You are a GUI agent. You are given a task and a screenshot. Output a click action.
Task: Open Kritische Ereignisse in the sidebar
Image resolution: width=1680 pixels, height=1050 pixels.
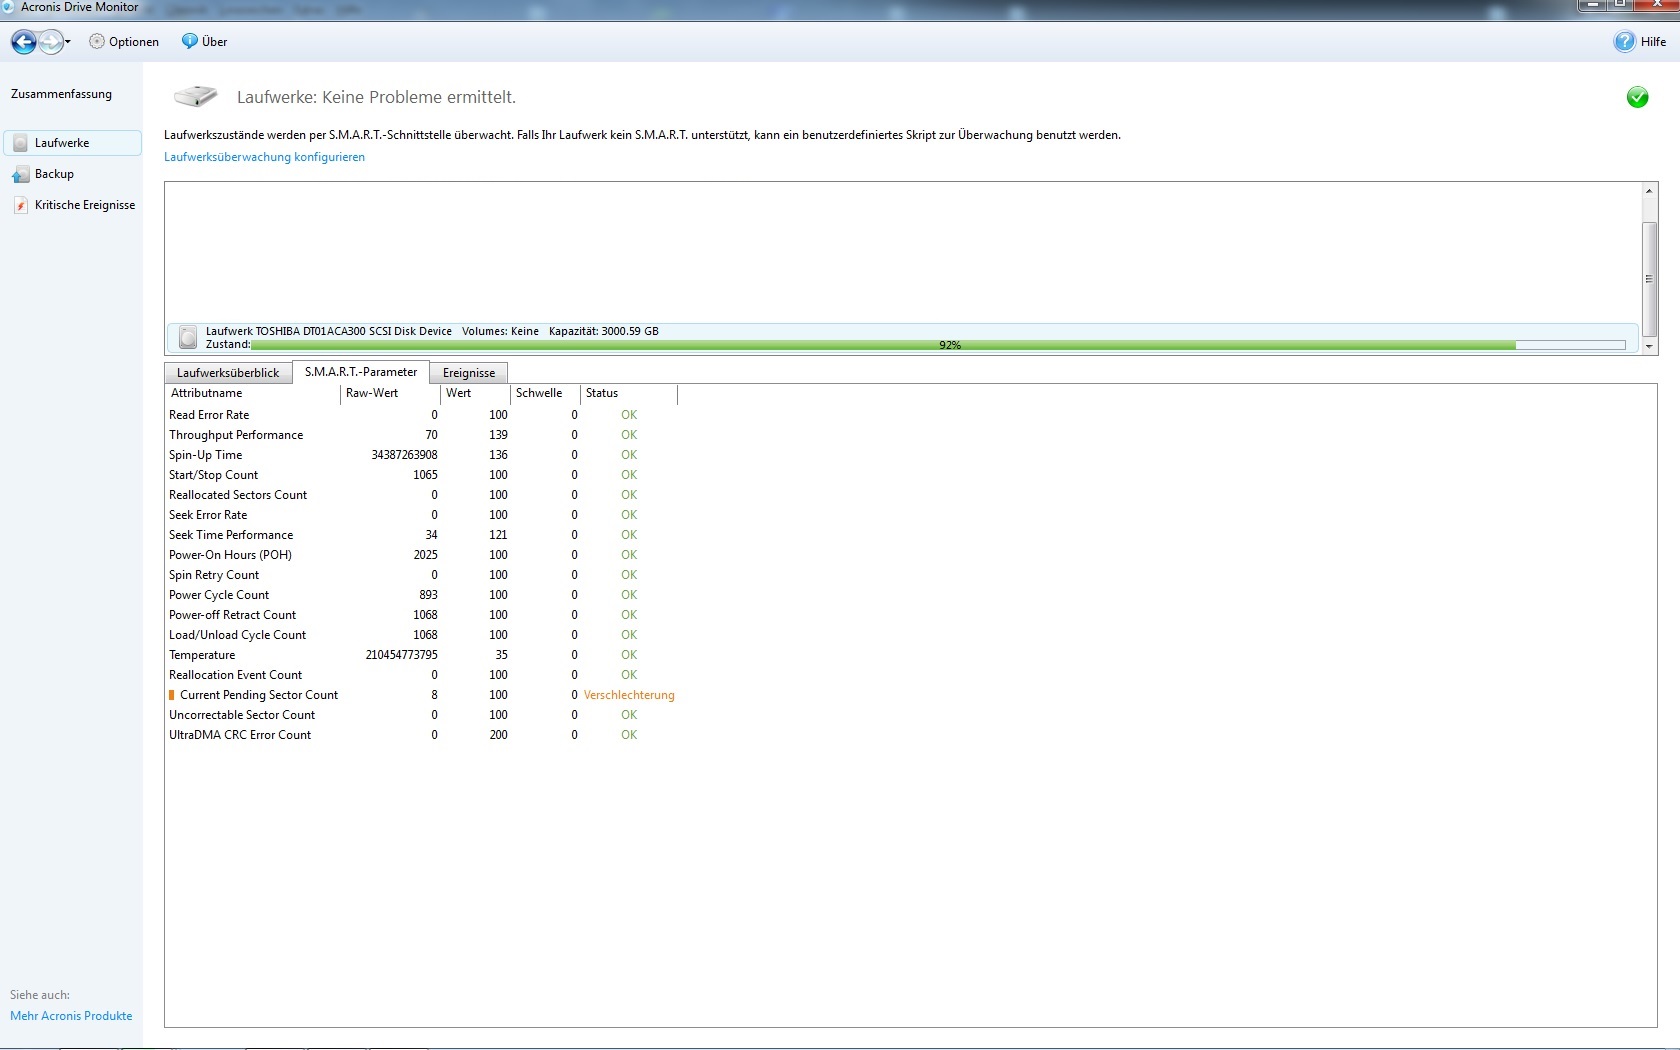coord(73,205)
